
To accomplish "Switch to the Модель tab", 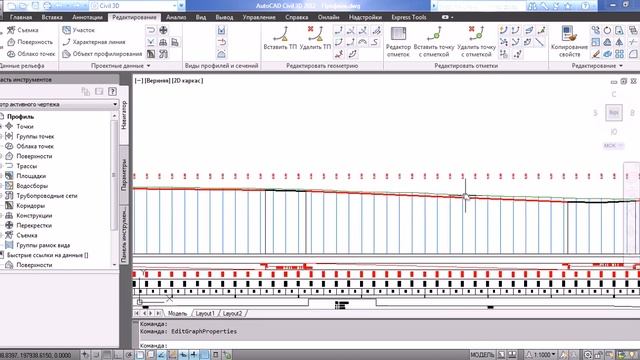I will tap(178, 313).
